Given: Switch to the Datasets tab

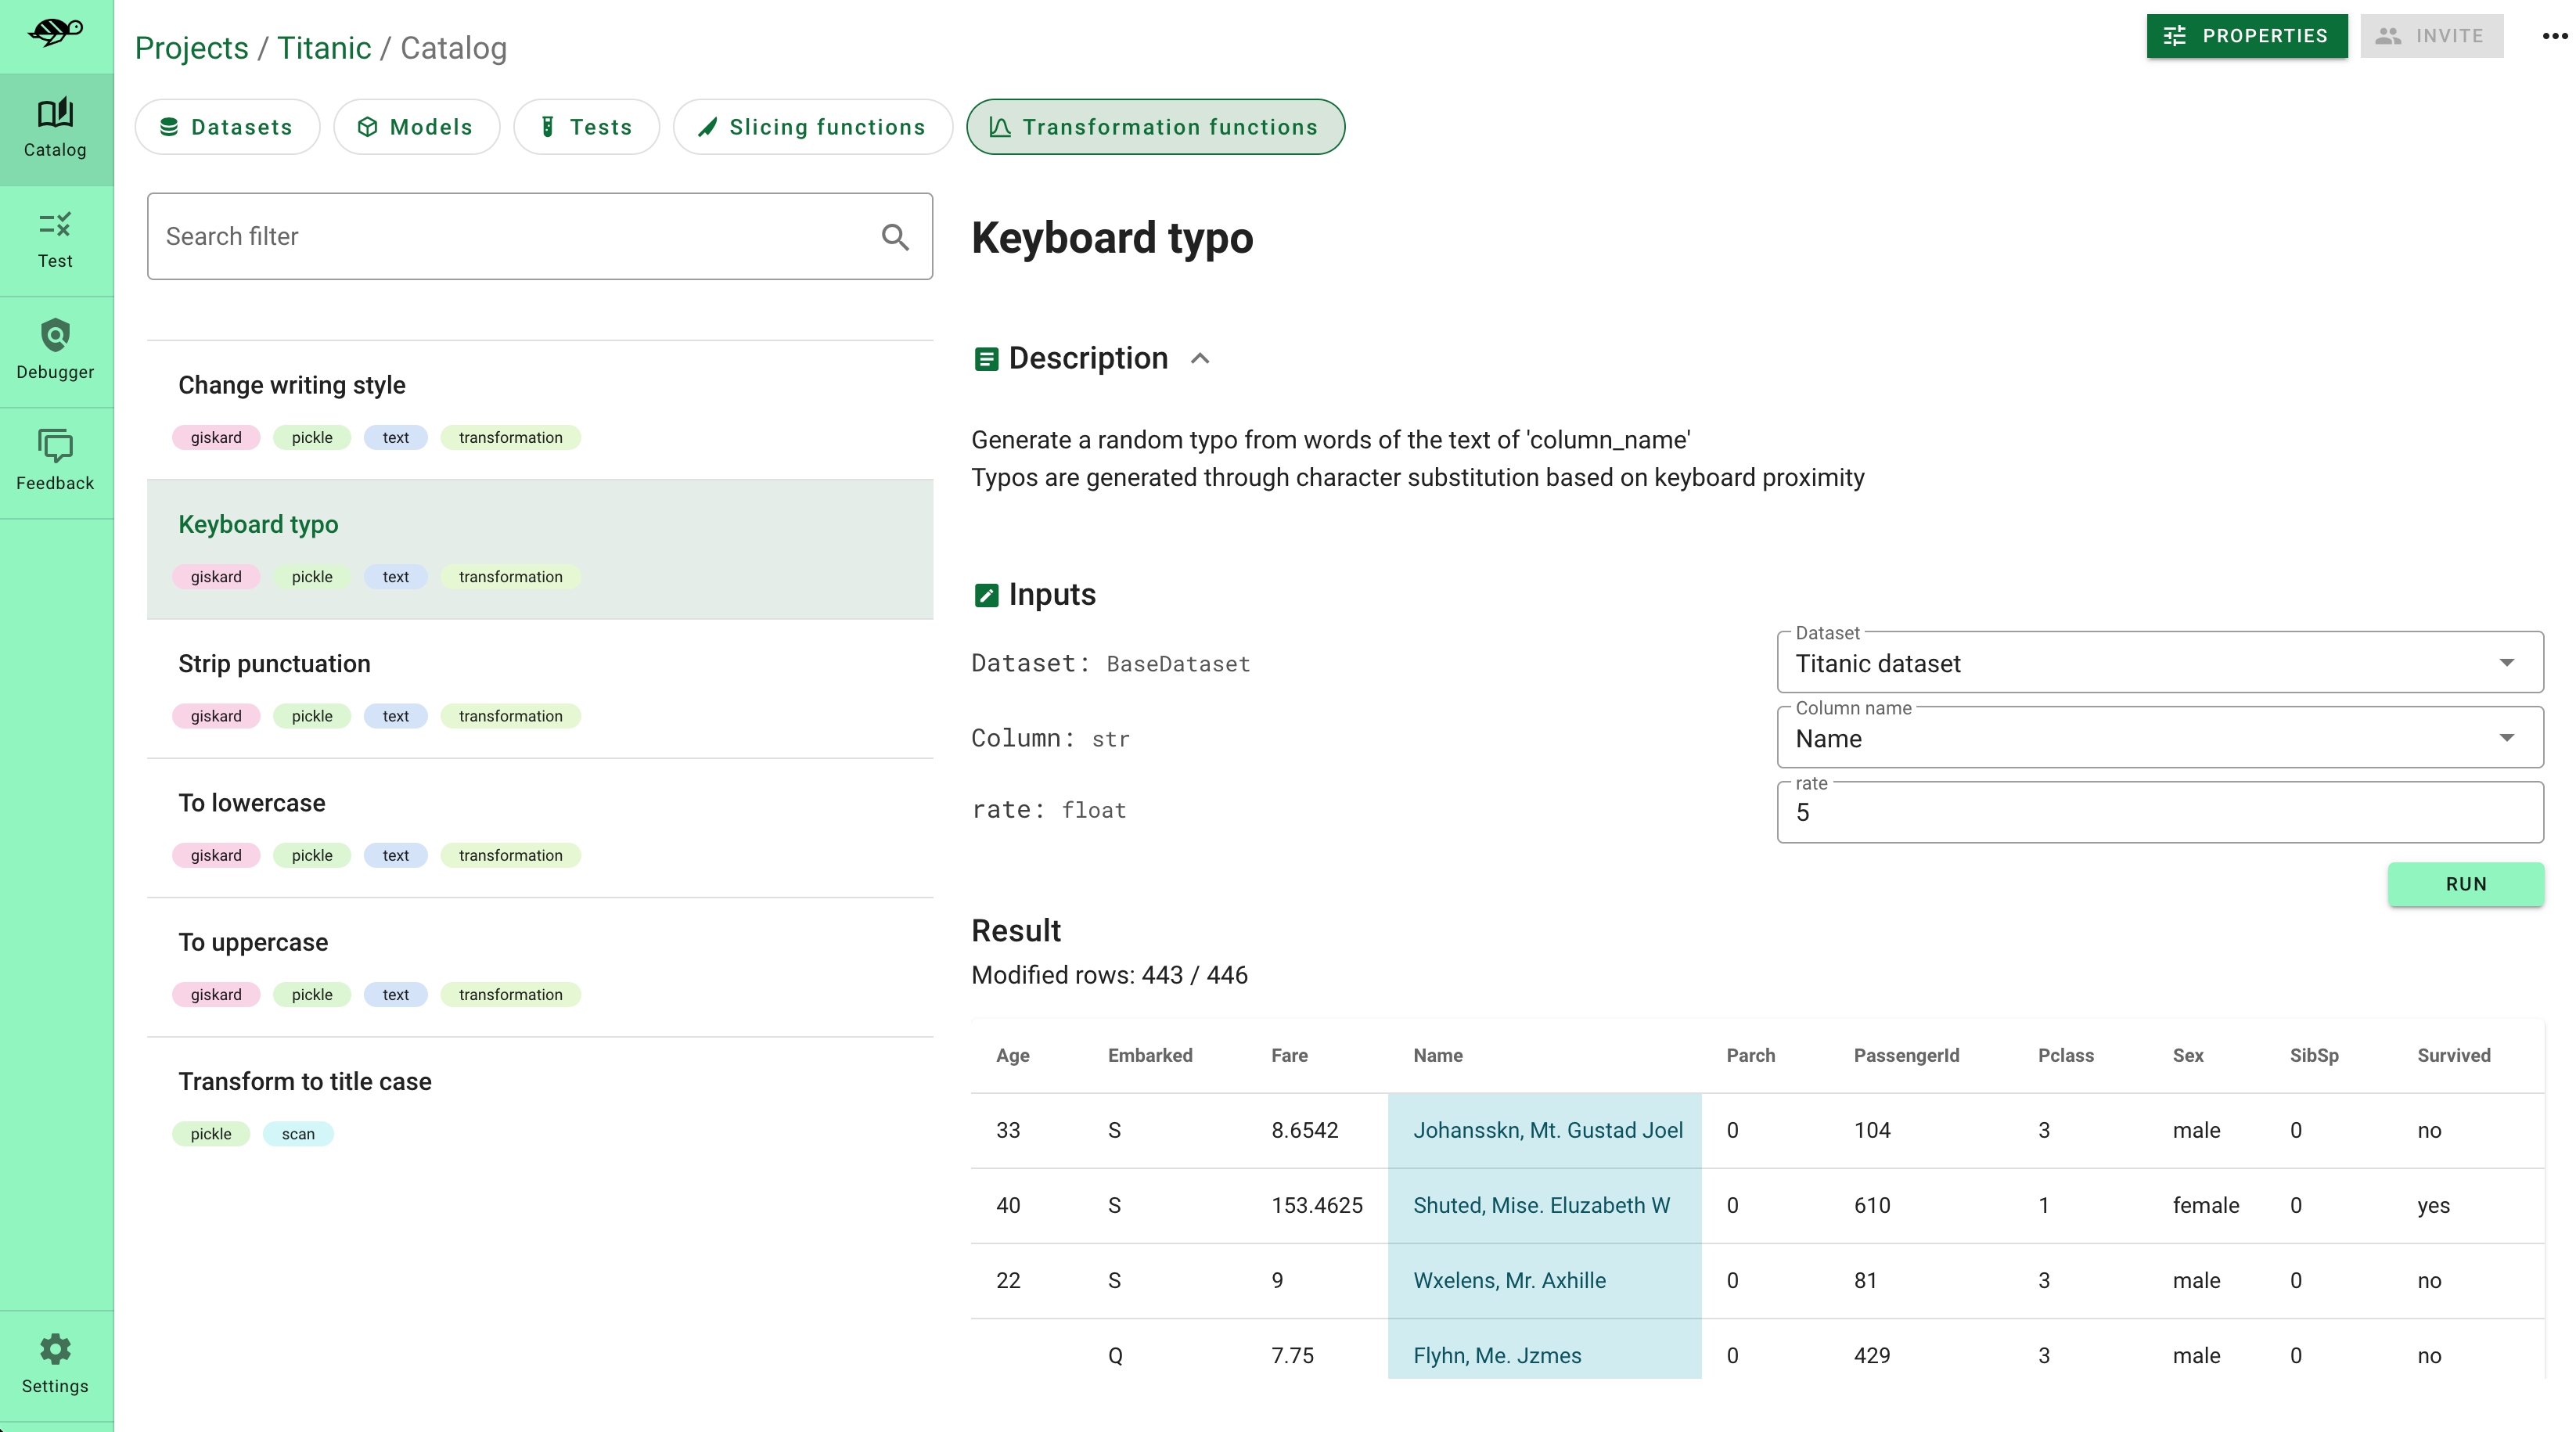Looking at the screenshot, I should pyautogui.click(x=227, y=127).
